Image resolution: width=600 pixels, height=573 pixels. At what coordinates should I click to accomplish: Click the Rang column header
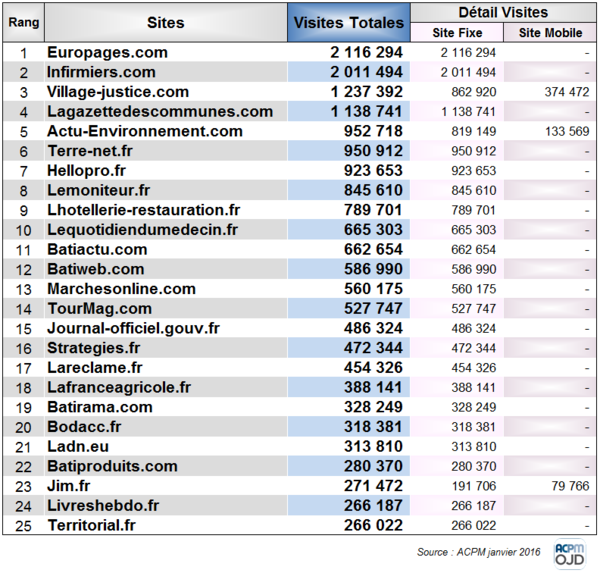pos(24,23)
